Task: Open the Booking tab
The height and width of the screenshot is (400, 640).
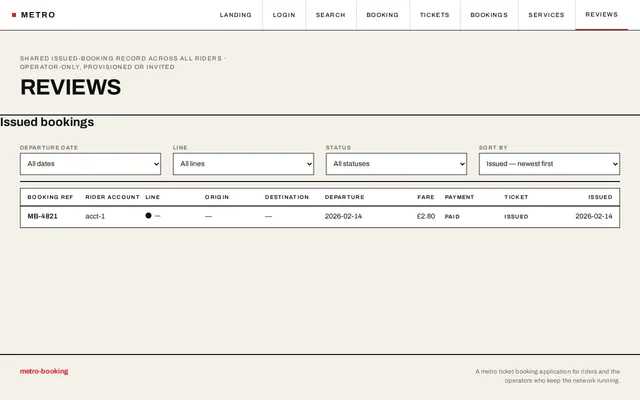Action: (x=382, y=15)
